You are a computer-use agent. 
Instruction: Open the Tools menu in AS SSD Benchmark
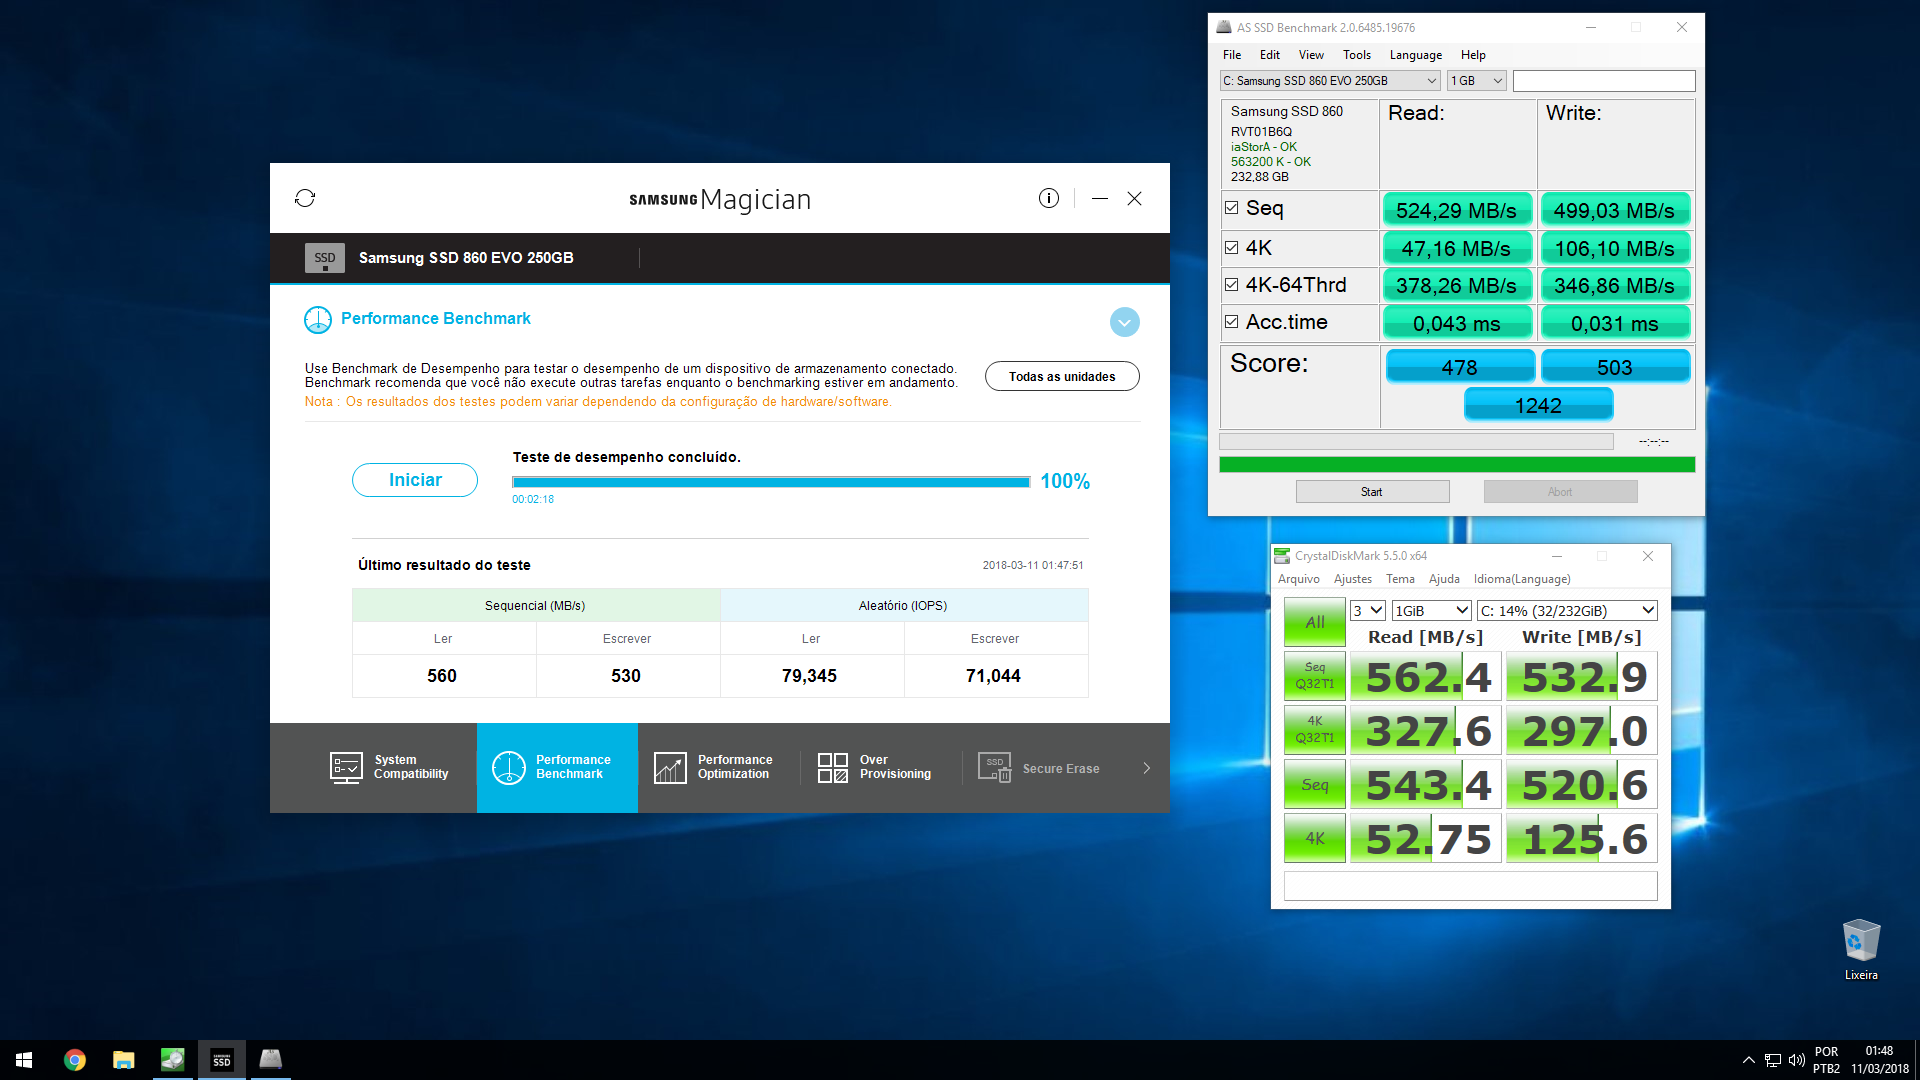point(1357,55)
